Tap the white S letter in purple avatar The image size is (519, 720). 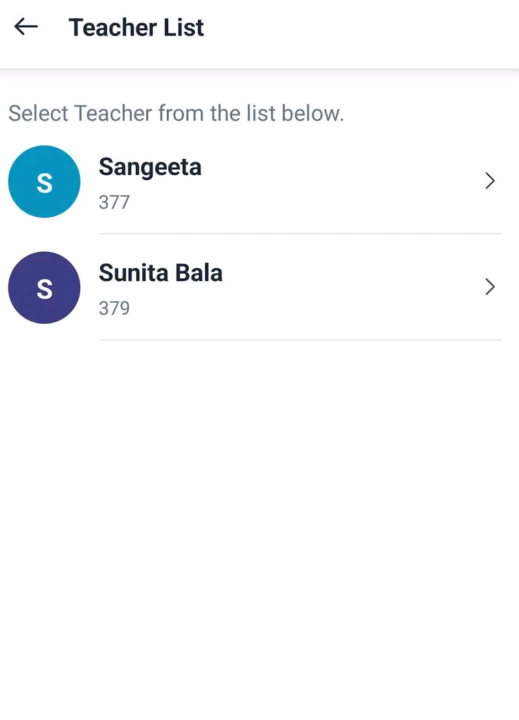click(44, 289)
